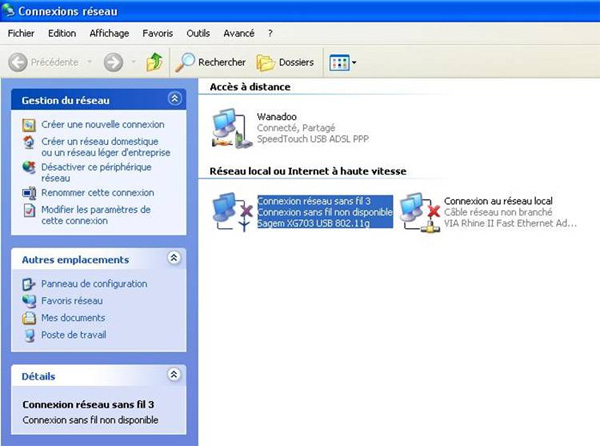600x446 pixels.
Task: Click the Mes documents icon
Action: (29, 318)
